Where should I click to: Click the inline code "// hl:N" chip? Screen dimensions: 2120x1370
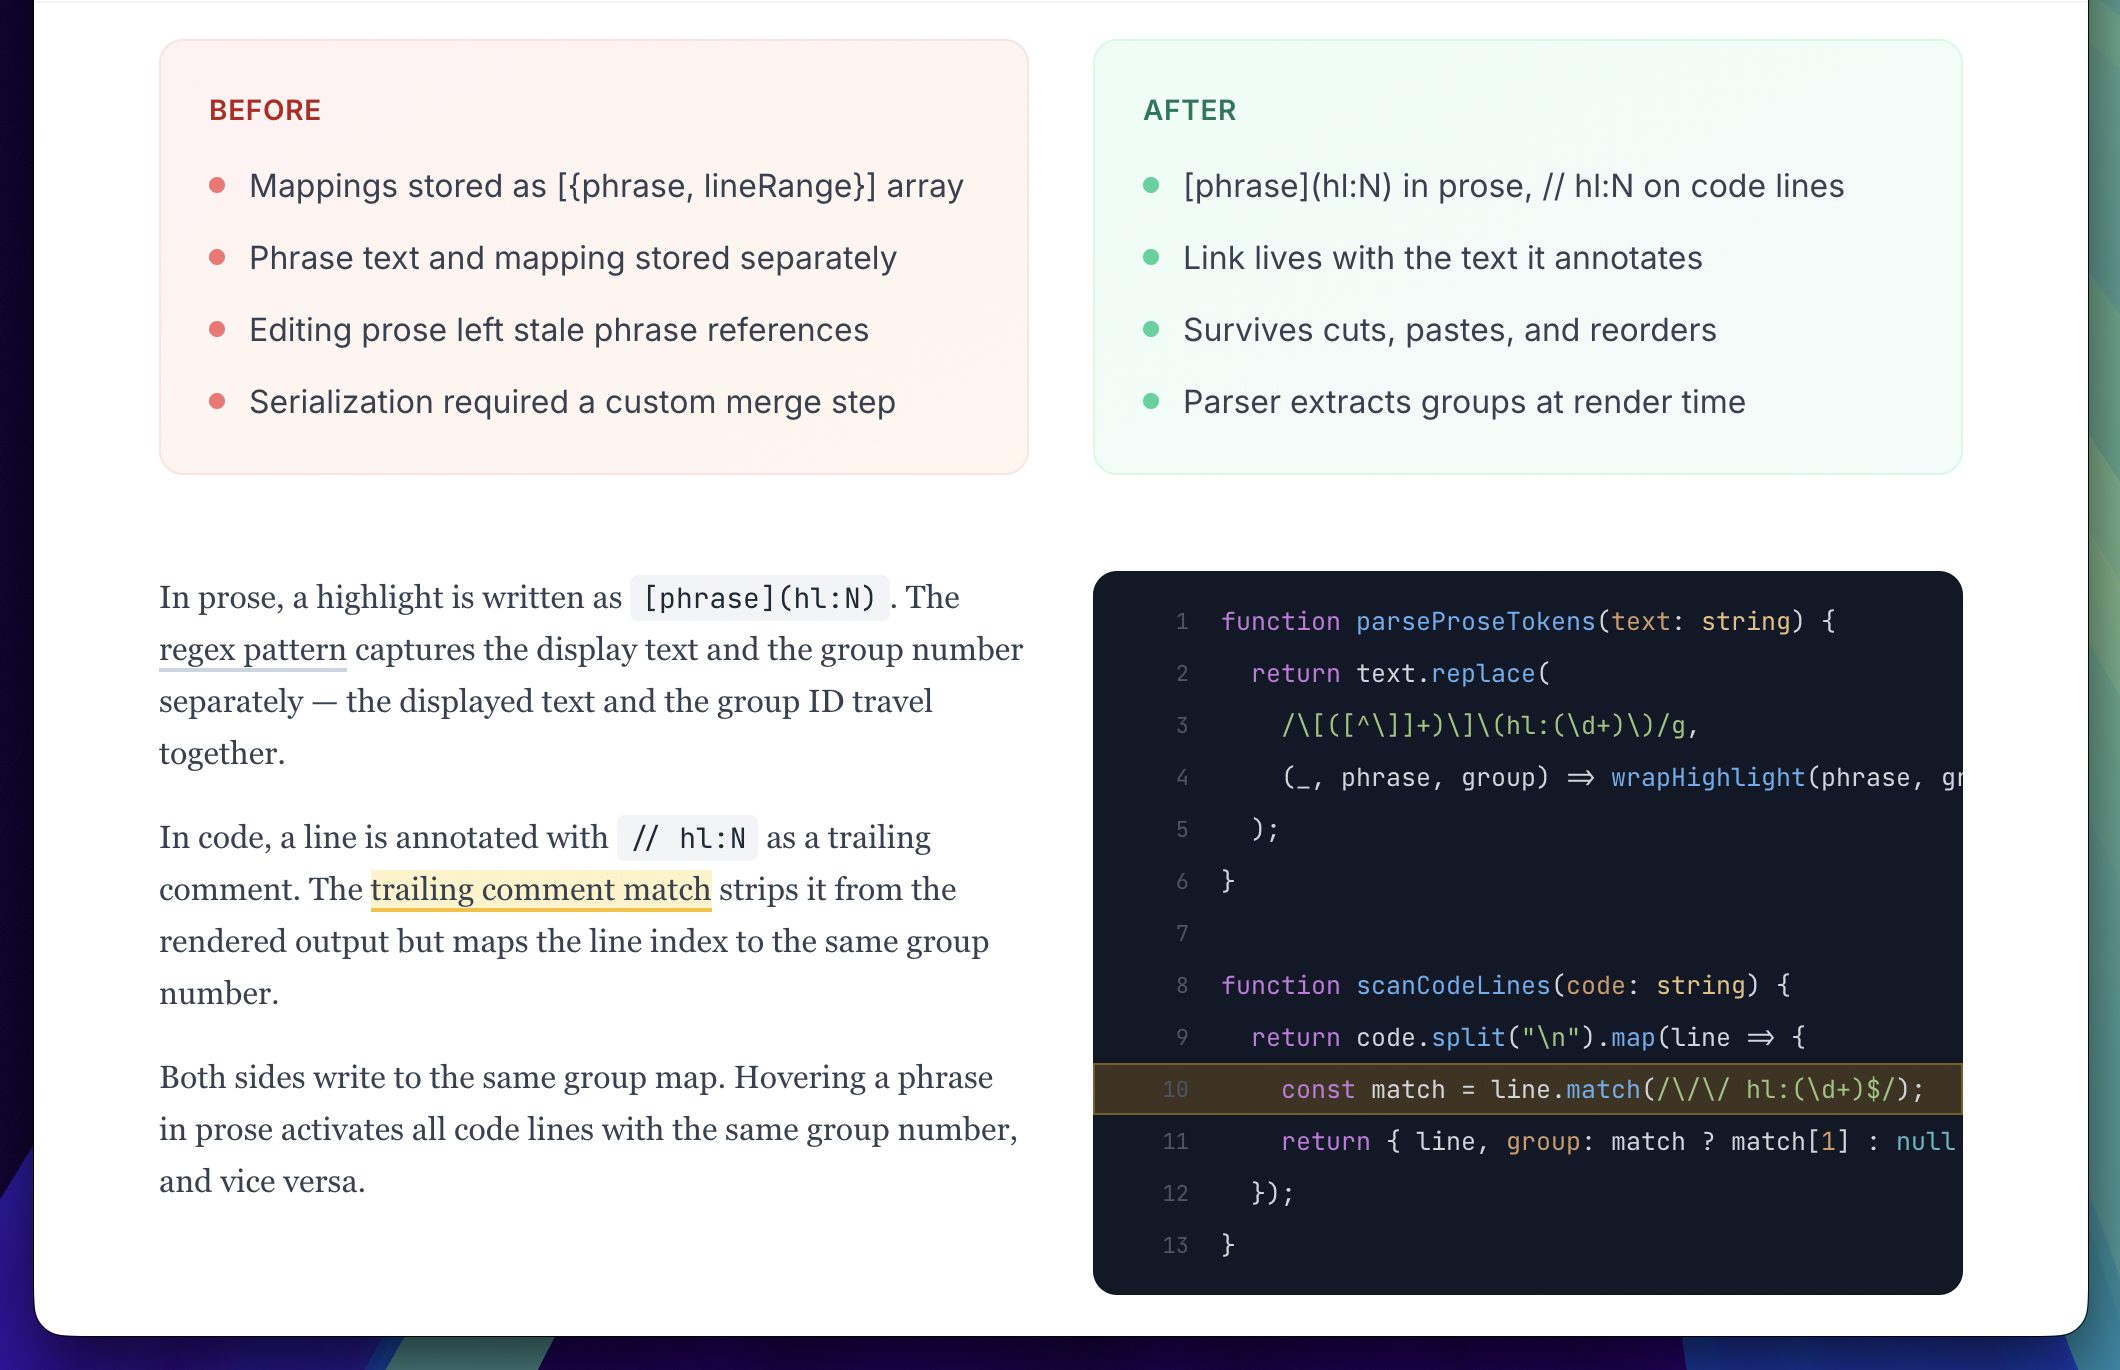688,838
